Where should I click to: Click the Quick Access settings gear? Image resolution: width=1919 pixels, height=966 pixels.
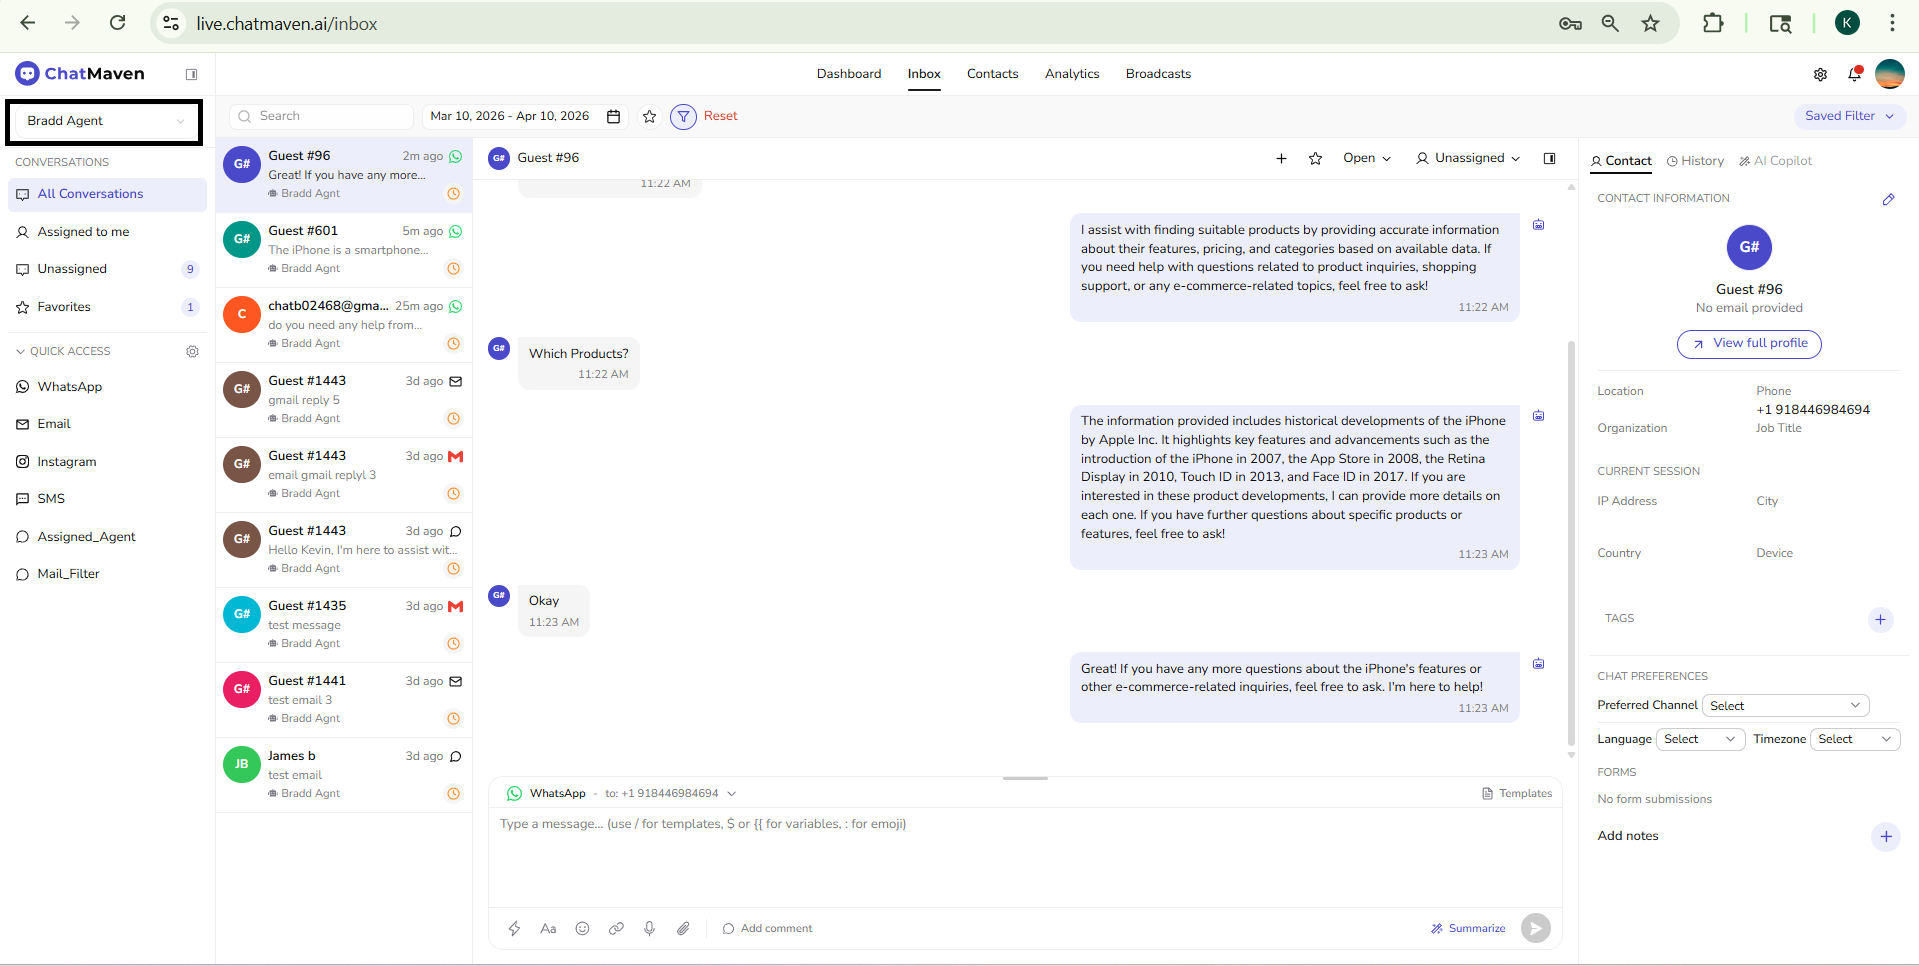pyautogui.click(x=193, y=351)
